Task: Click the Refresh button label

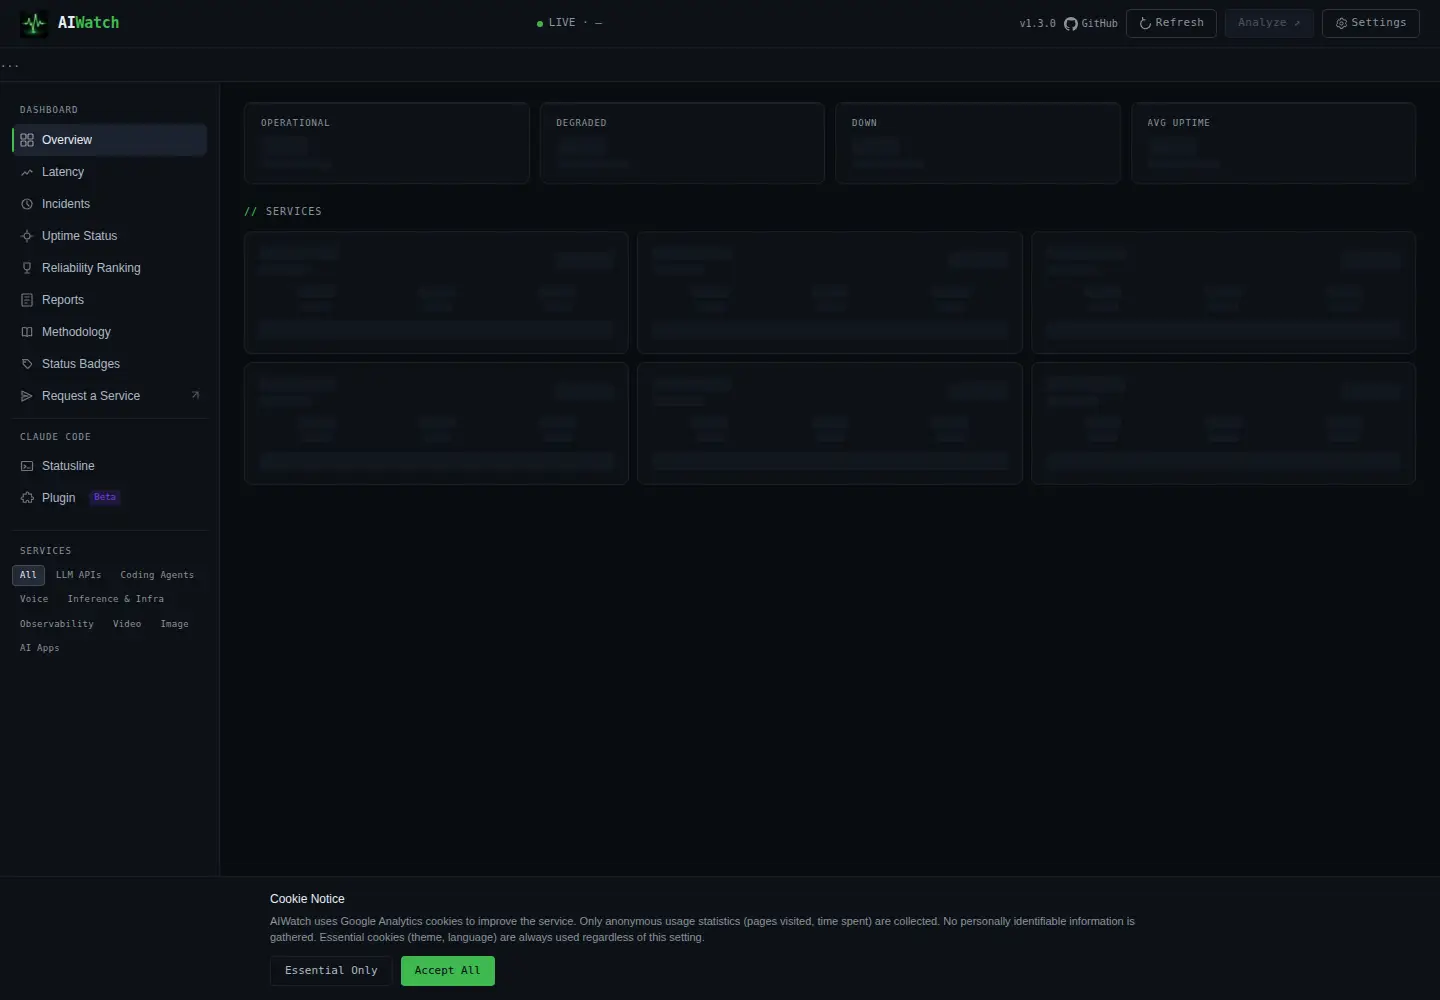Action: (x=1180, y=23)
